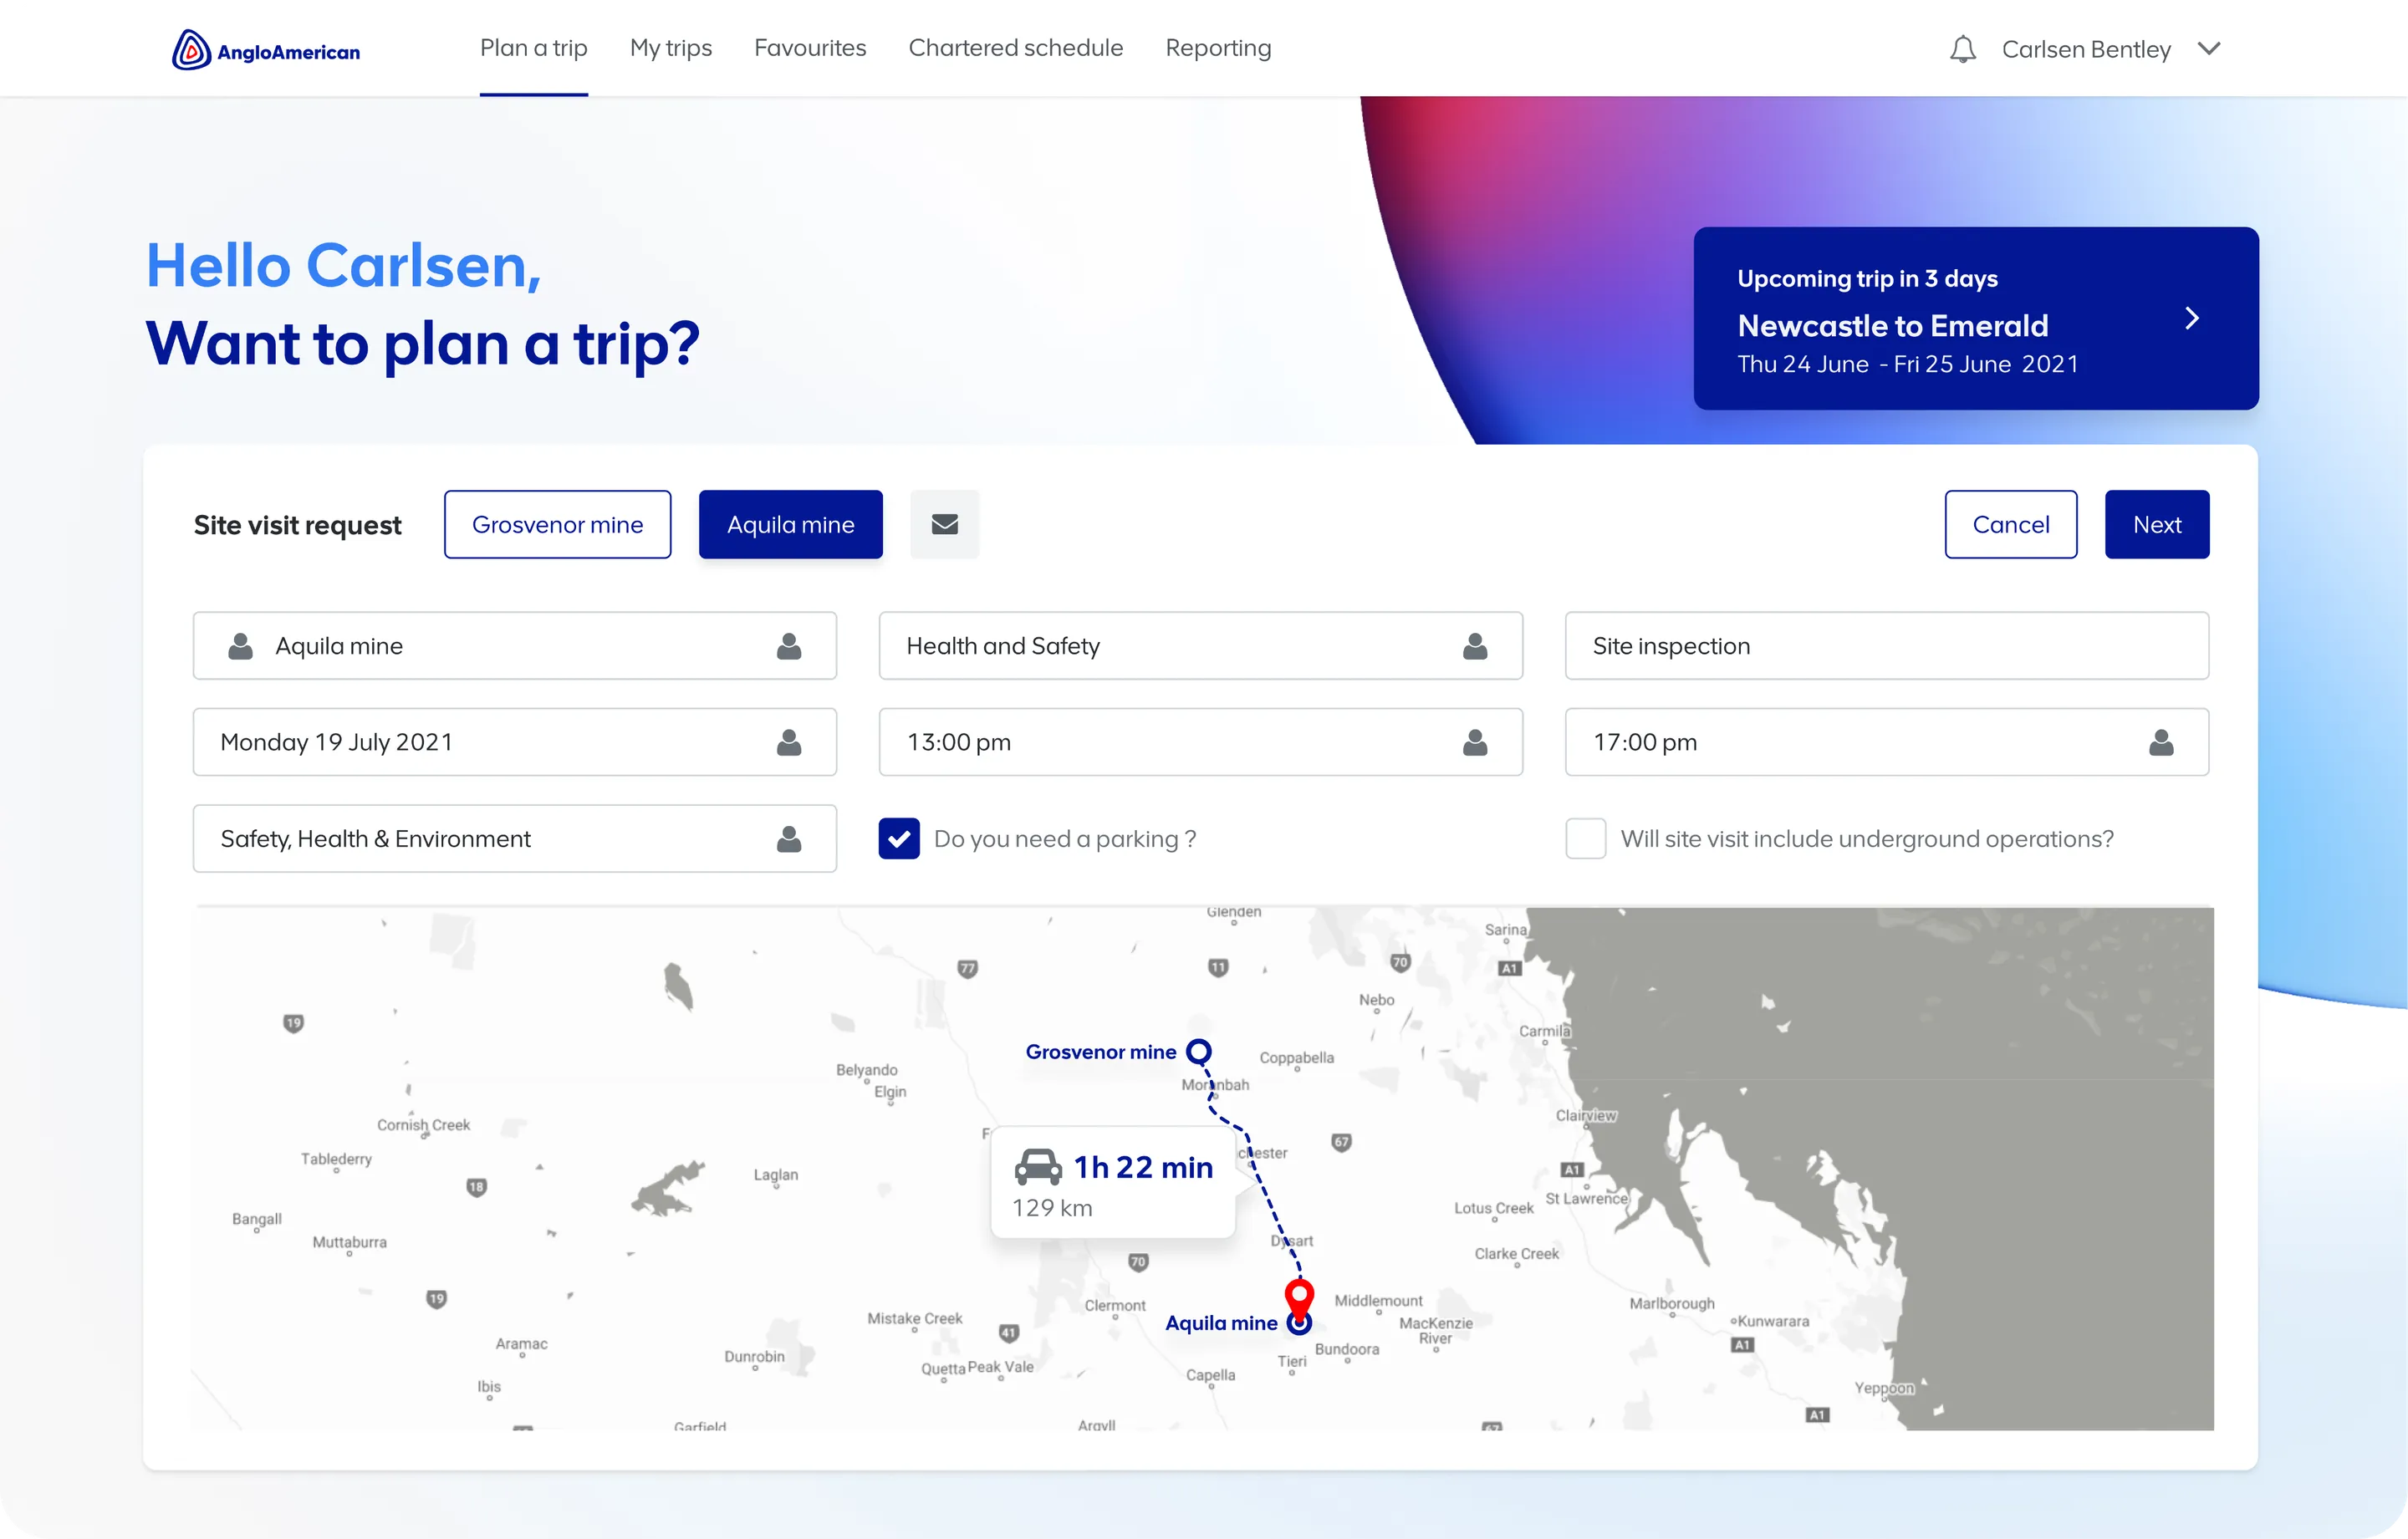Viewport: 2408px width, 1539px height.
Task: Click 'Do you need a parking ?' label
Action: pyautogui.click(x=1064, y=838)
